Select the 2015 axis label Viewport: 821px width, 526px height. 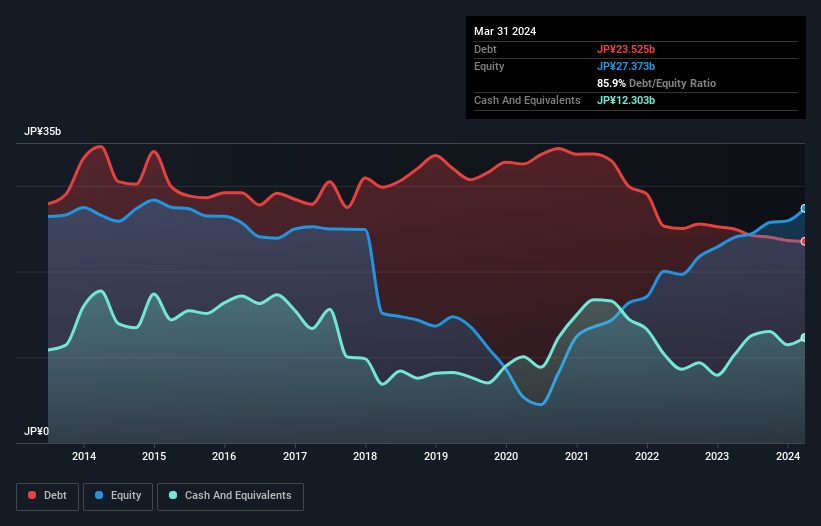154,456
